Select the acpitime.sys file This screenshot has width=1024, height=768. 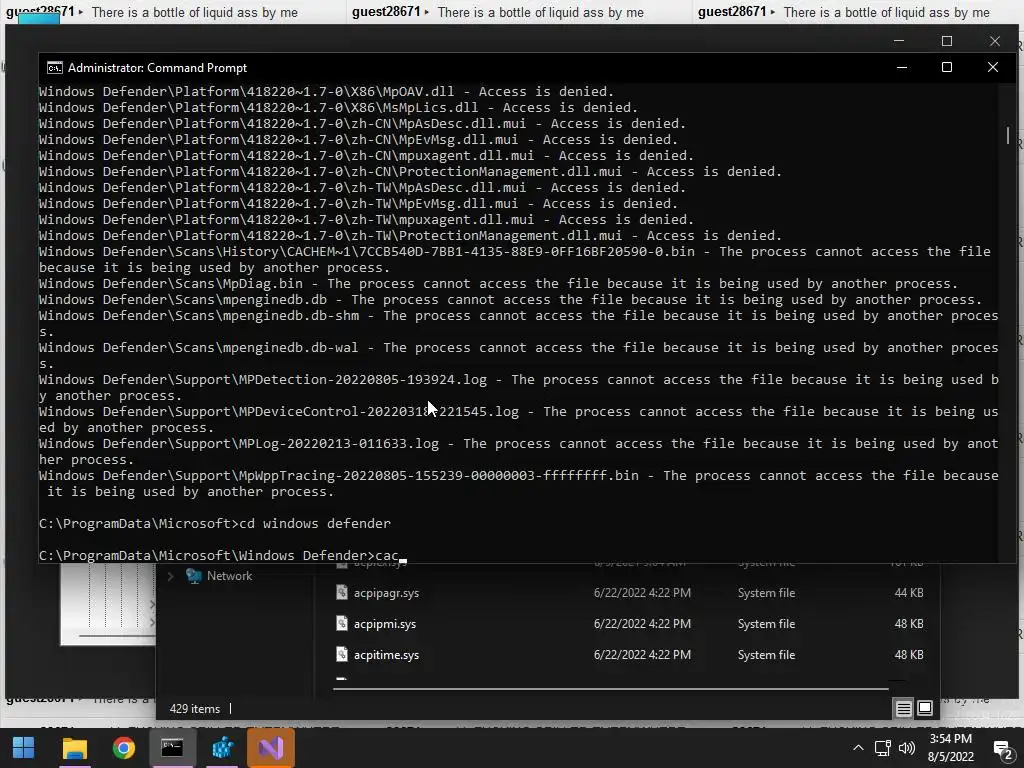[x=387, y=654]
